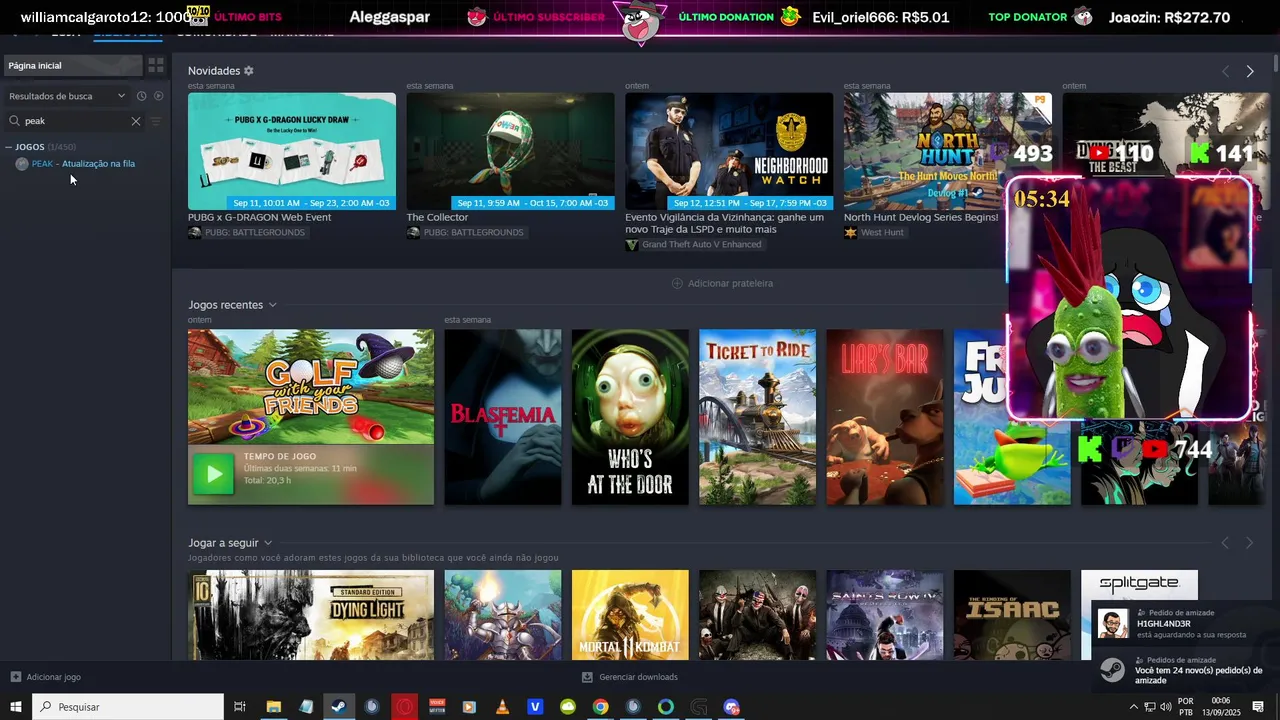
Task: Click the recent activity clock filter icon
Action: point(141,96)
